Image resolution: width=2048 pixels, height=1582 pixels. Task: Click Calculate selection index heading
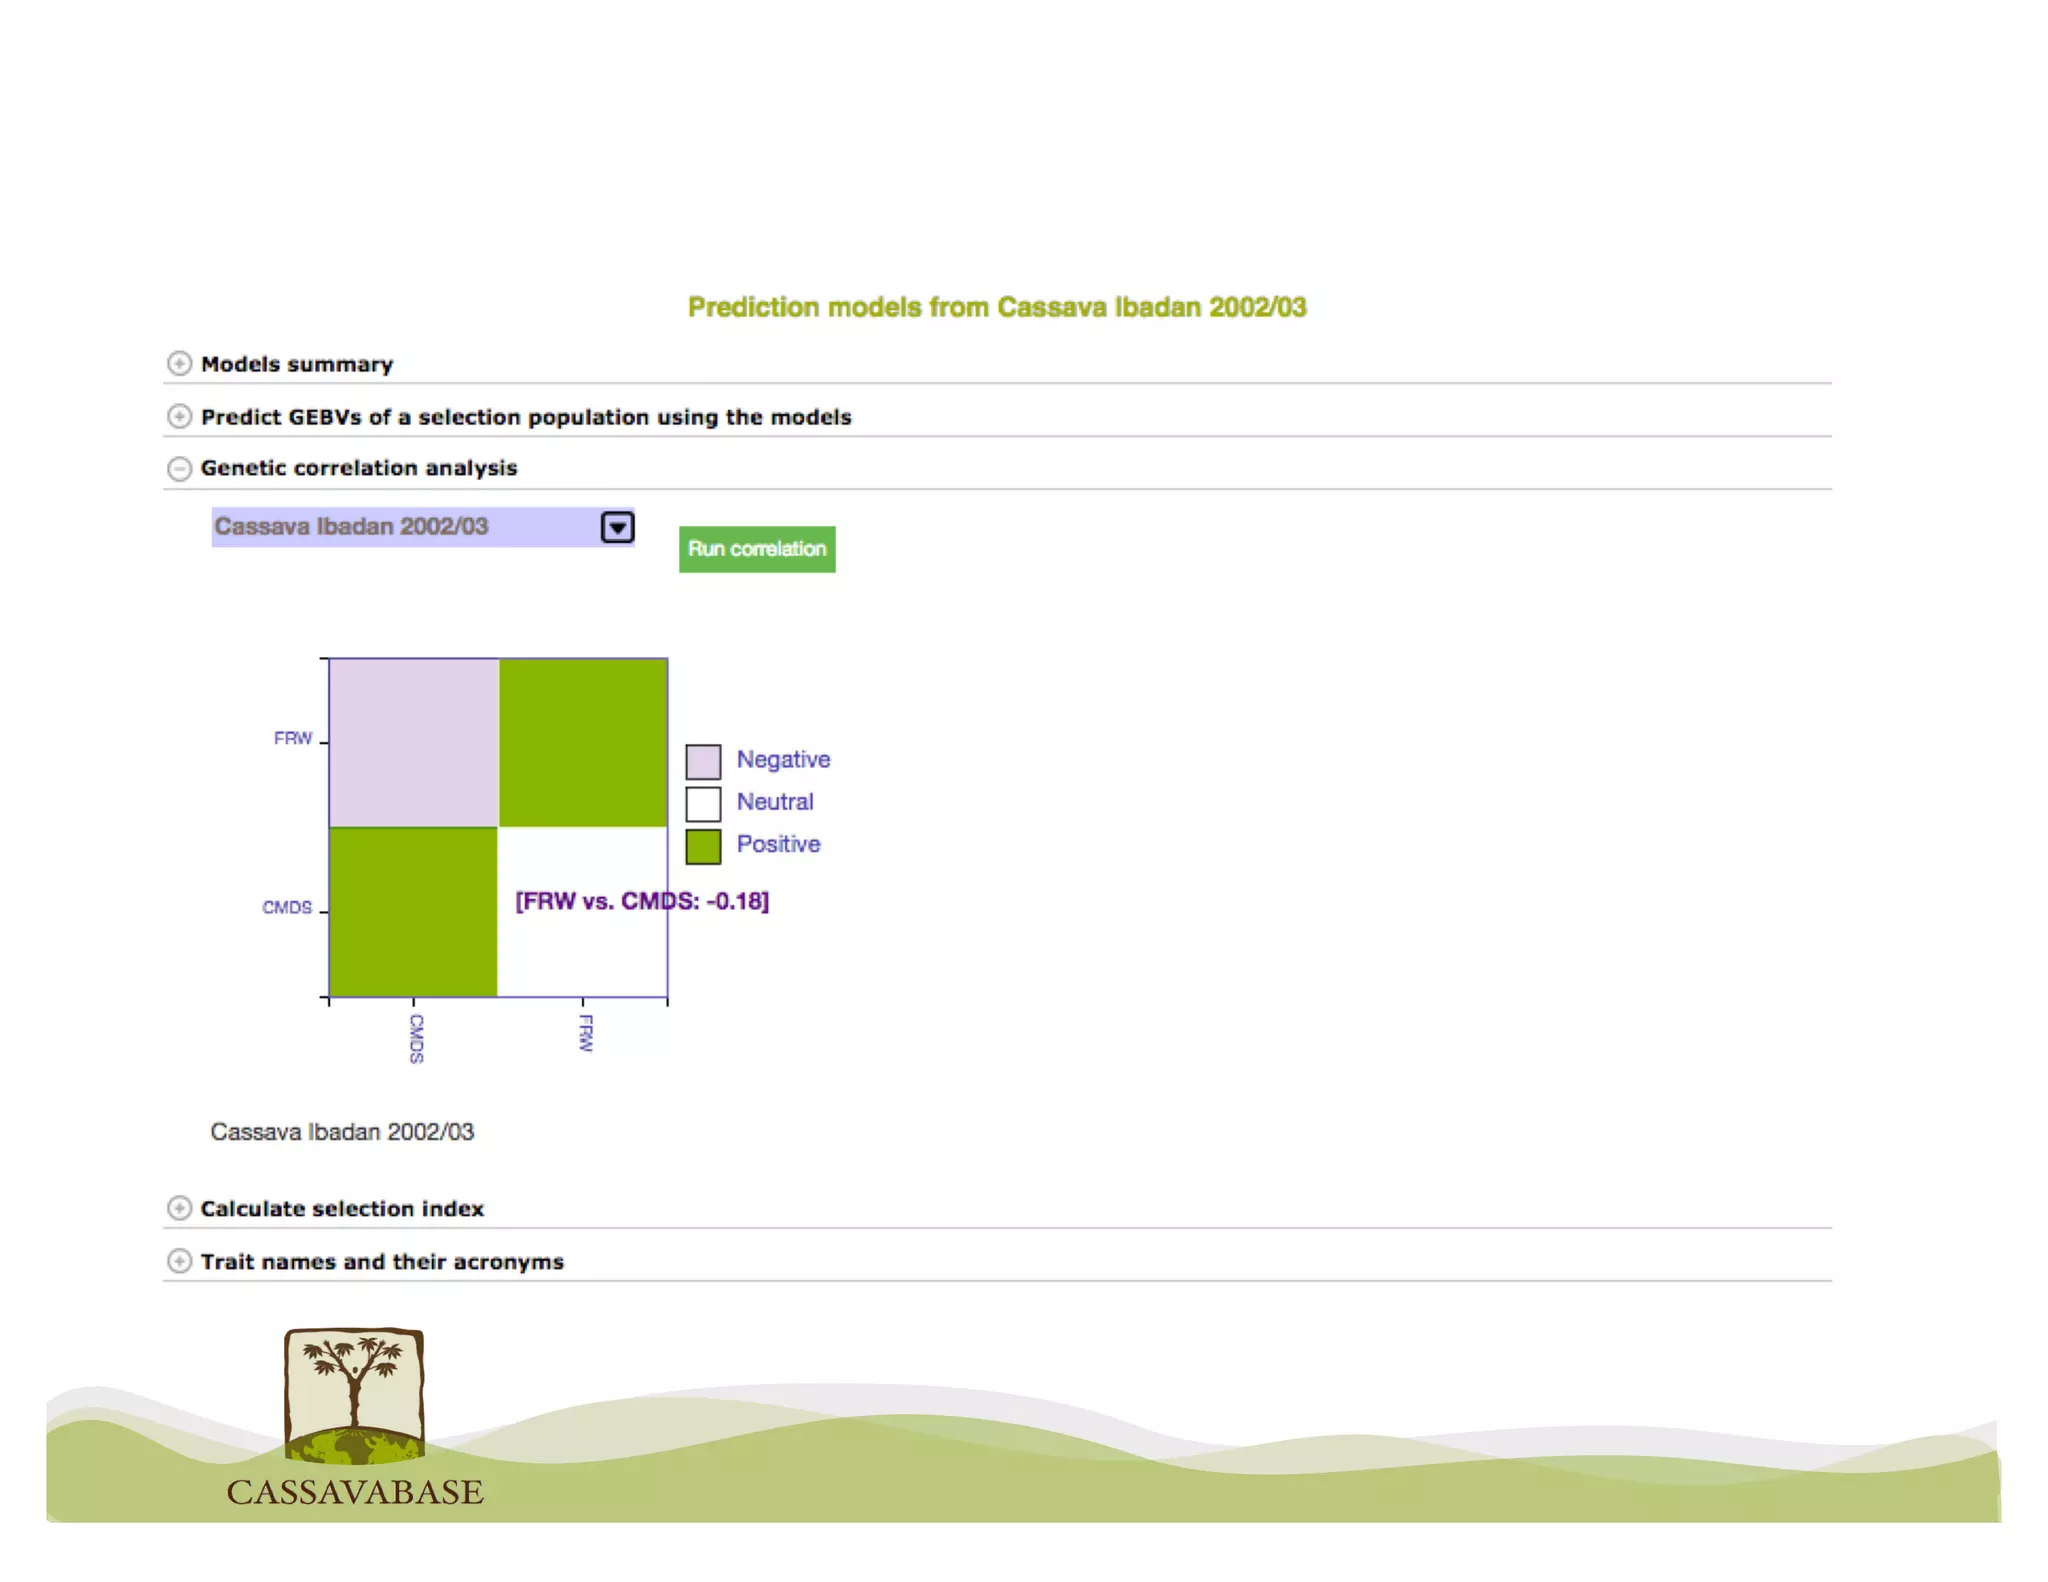click(x=342, y=1209)
